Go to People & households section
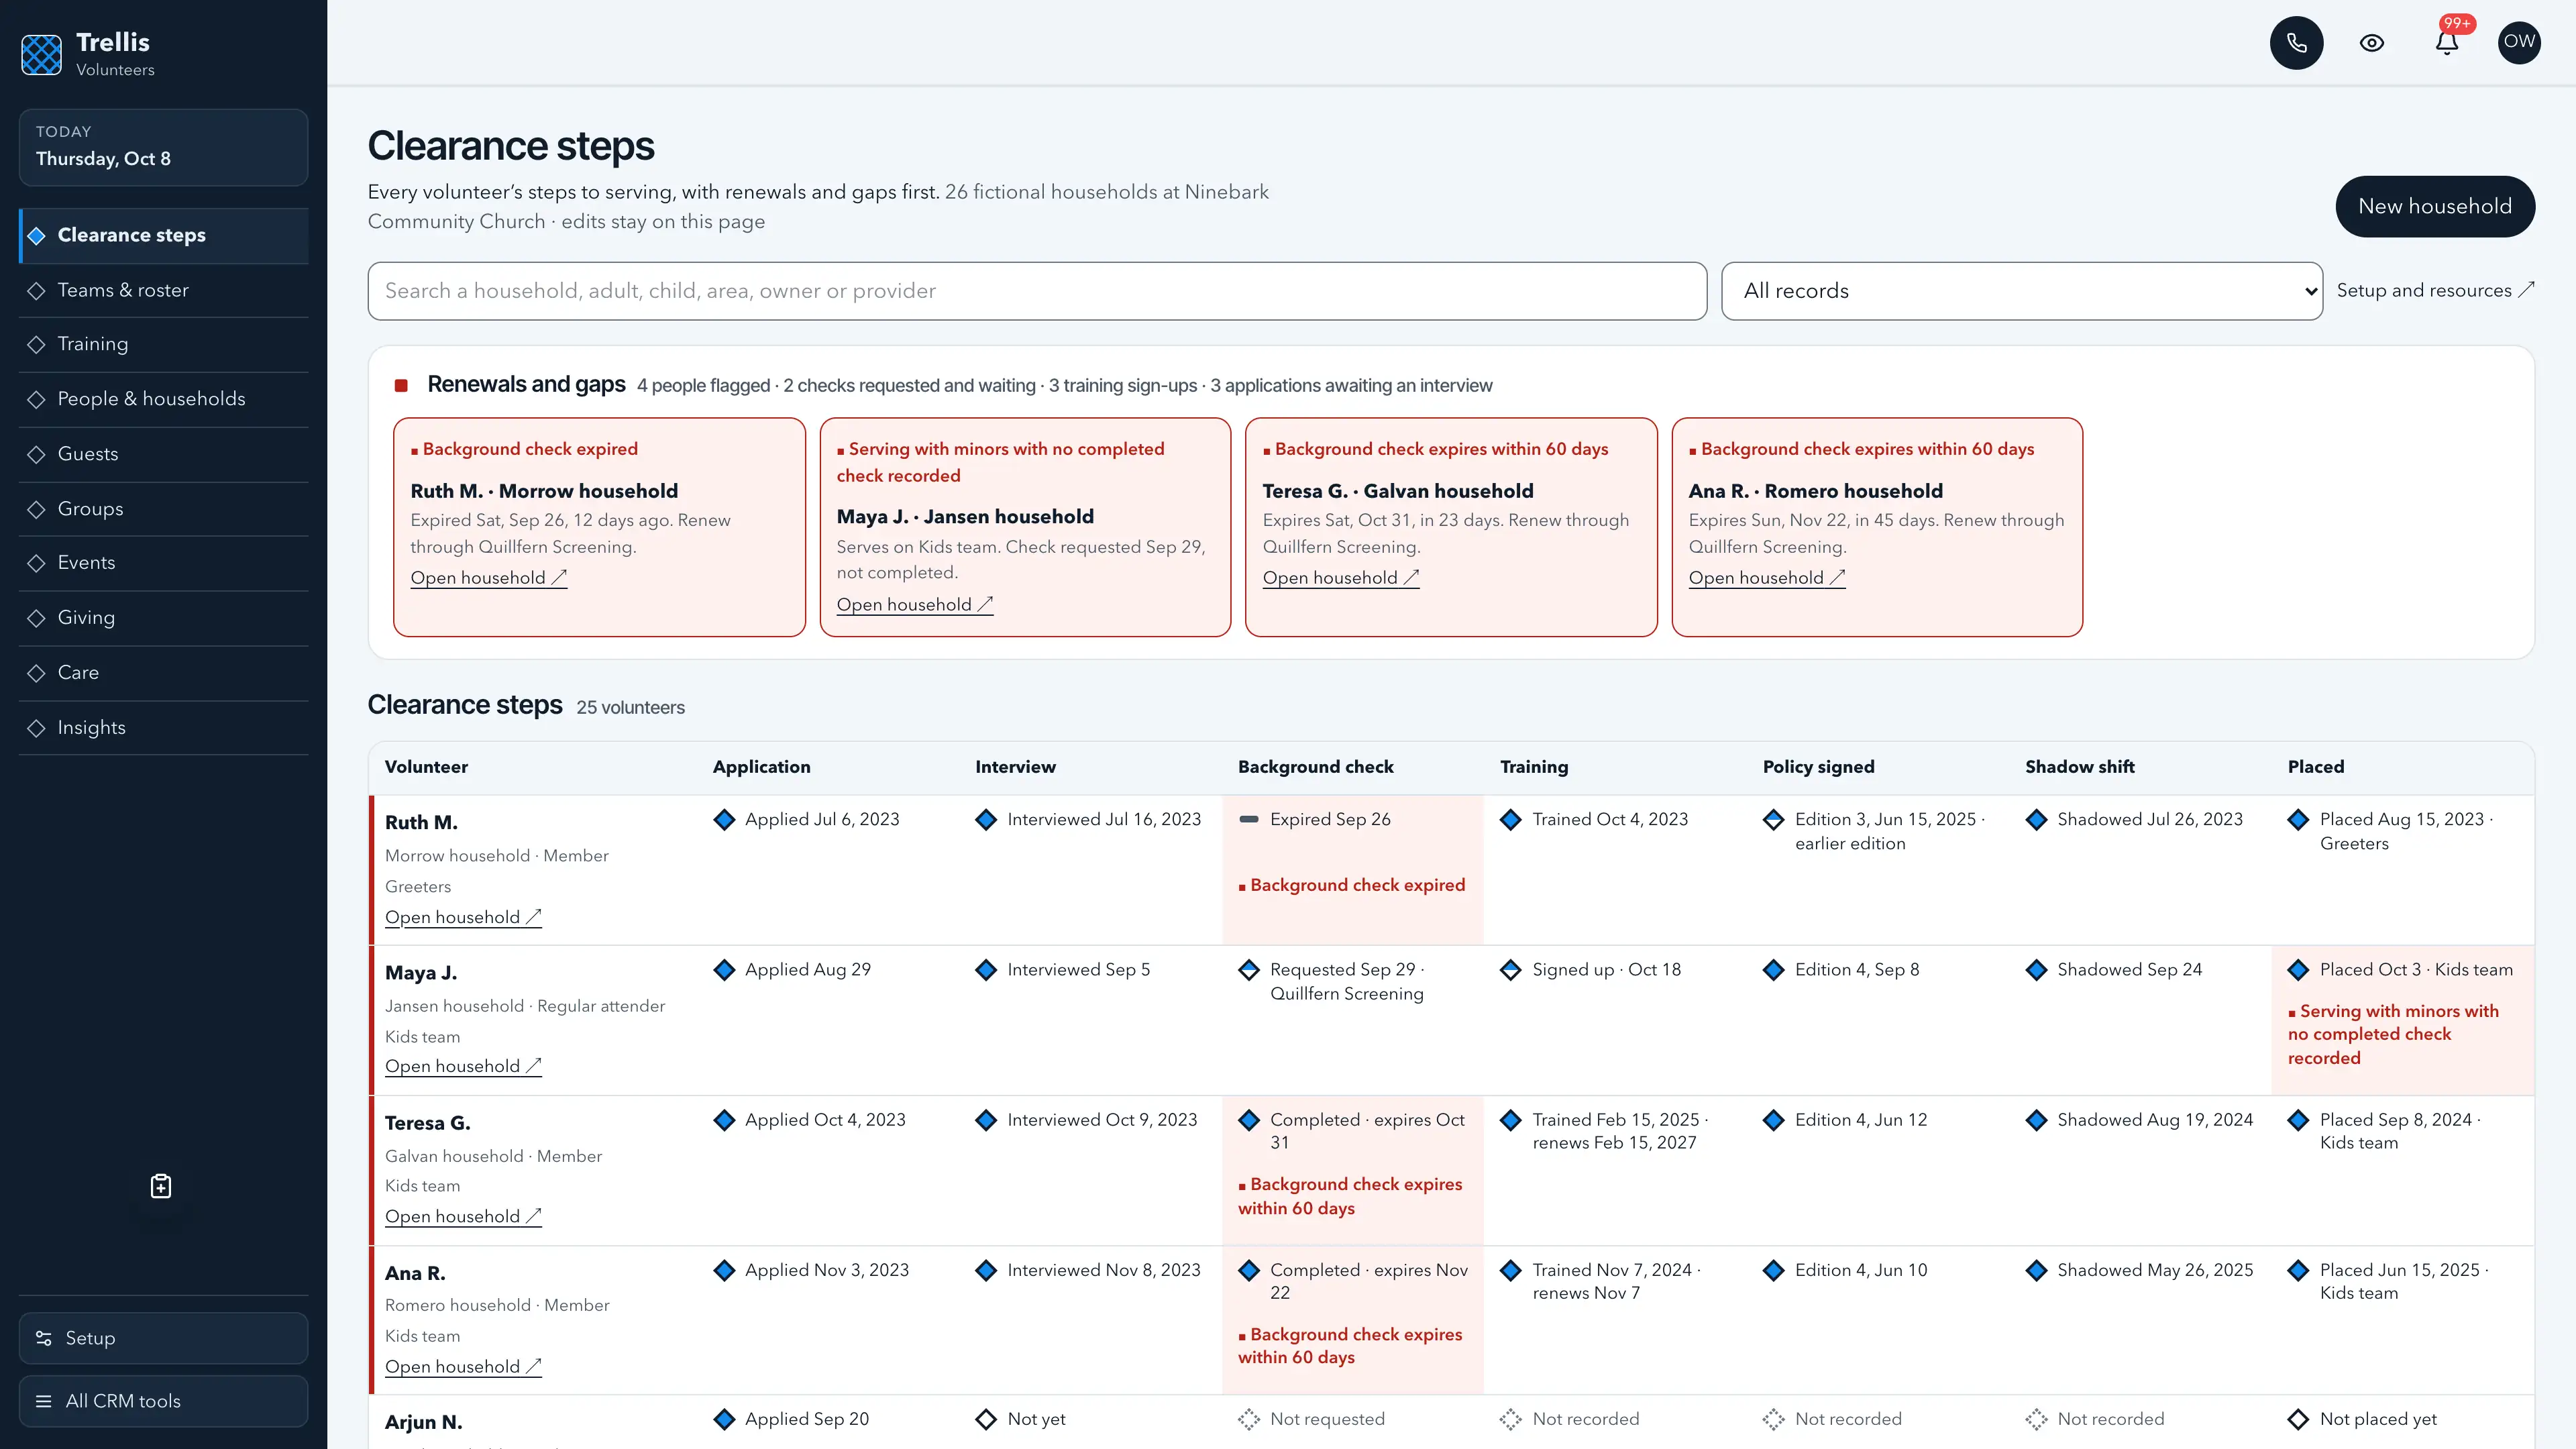 pyautogui.click(x=164, y=399)
